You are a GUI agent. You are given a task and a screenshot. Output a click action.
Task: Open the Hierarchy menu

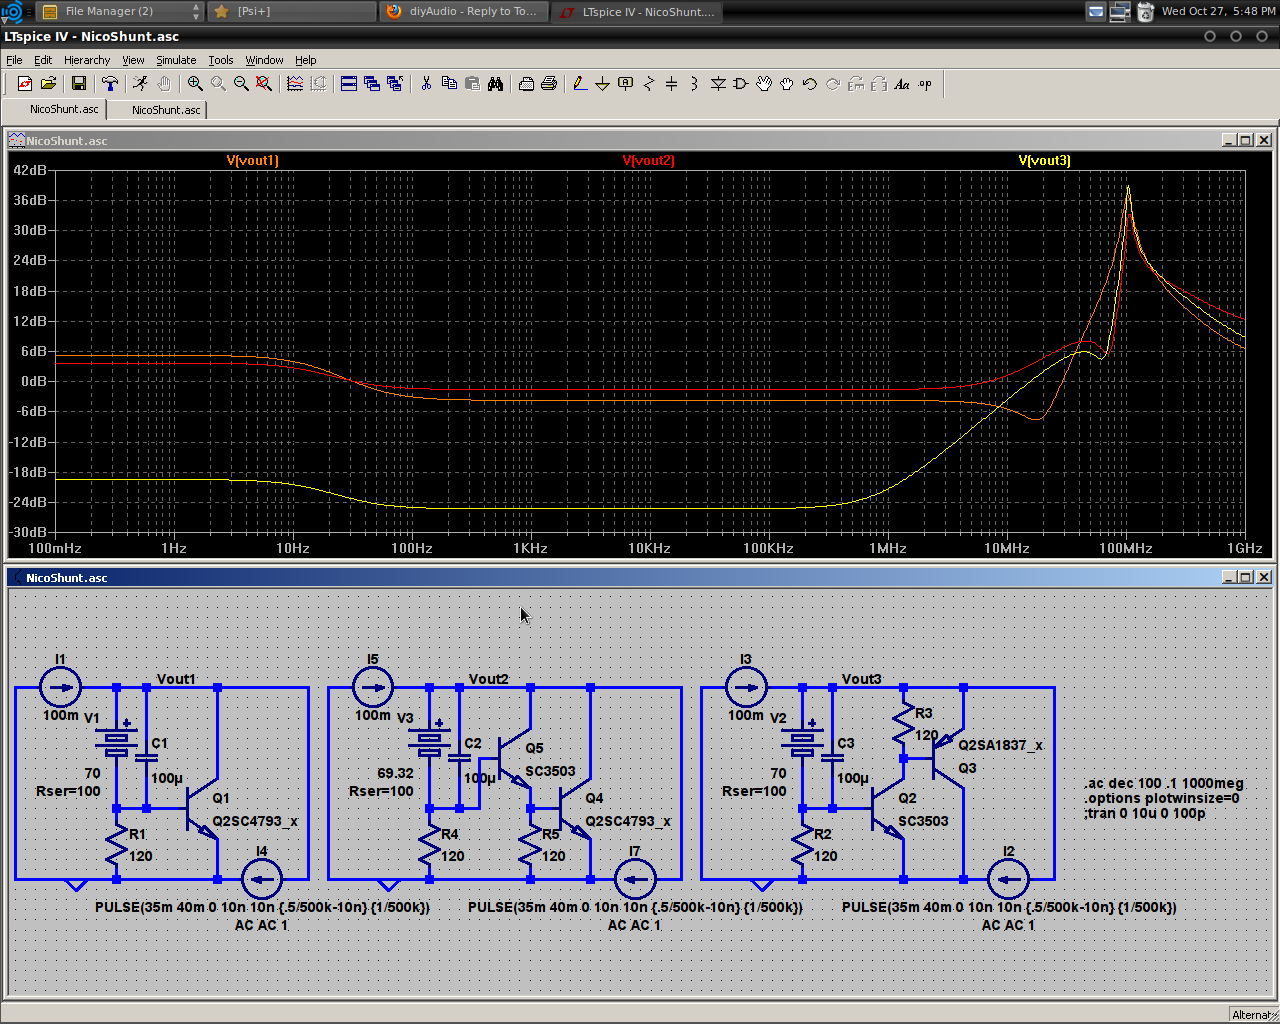coord(87,60)
